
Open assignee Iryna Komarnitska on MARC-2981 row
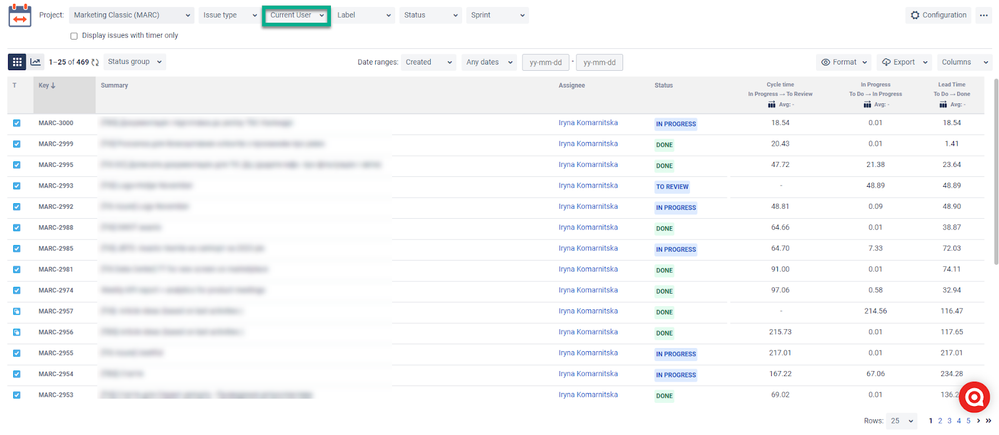588,269
